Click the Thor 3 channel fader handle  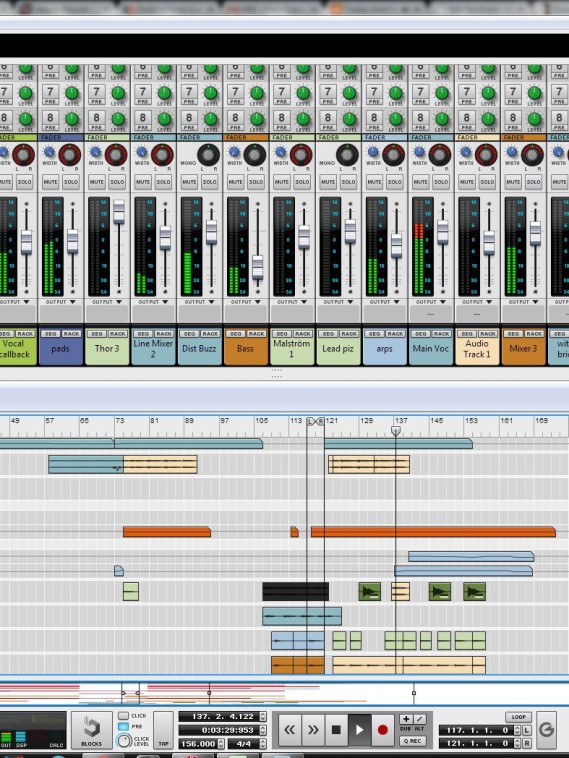tap(119, 212)
